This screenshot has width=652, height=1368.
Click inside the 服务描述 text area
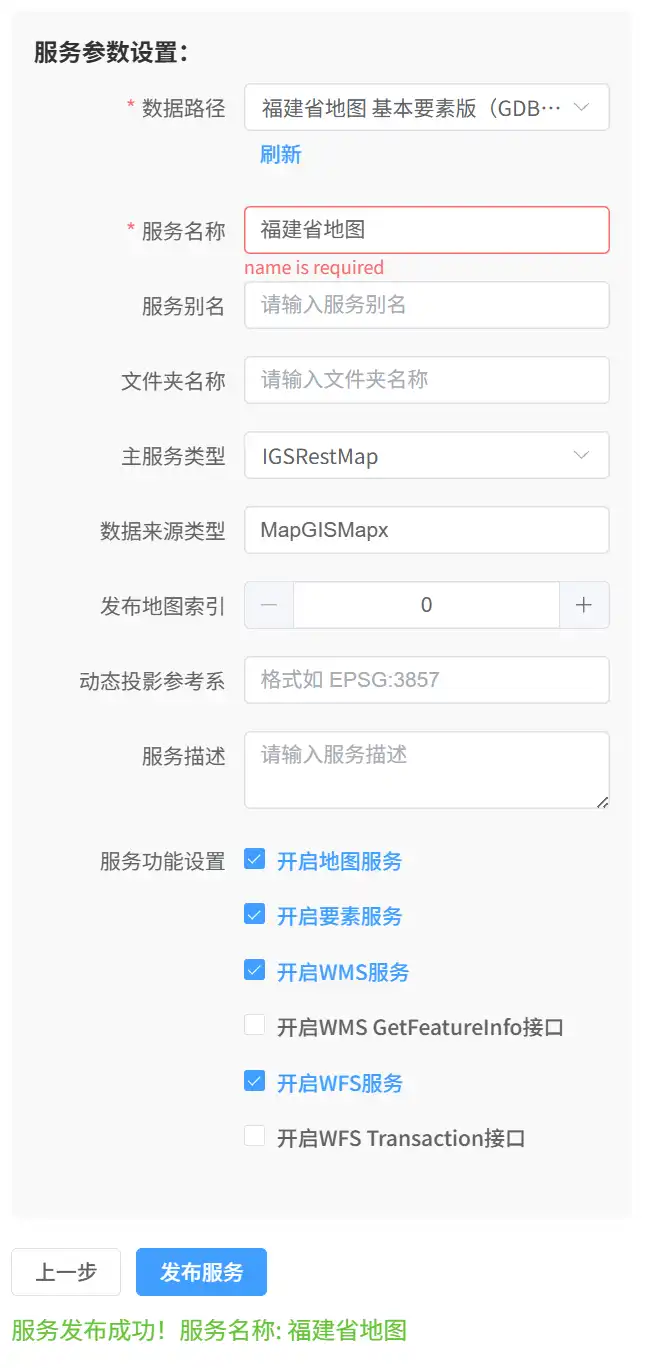pyautogui.click(x=427, y=765)
